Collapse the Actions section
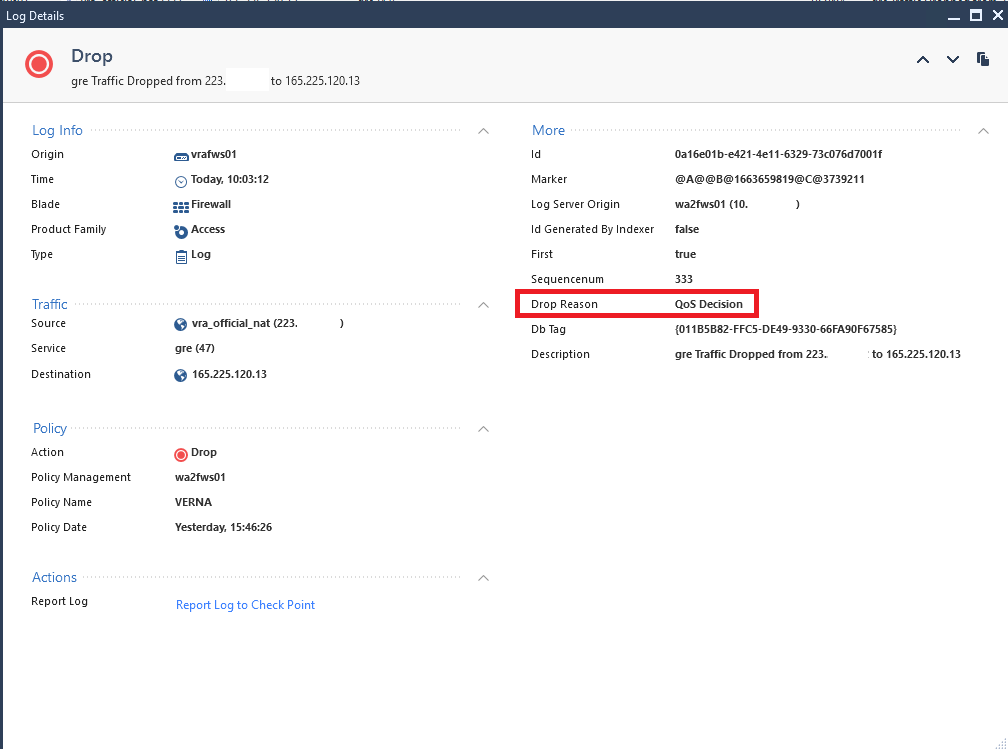The width and height of the screenshot is (1008, 749). coord(484,578)
